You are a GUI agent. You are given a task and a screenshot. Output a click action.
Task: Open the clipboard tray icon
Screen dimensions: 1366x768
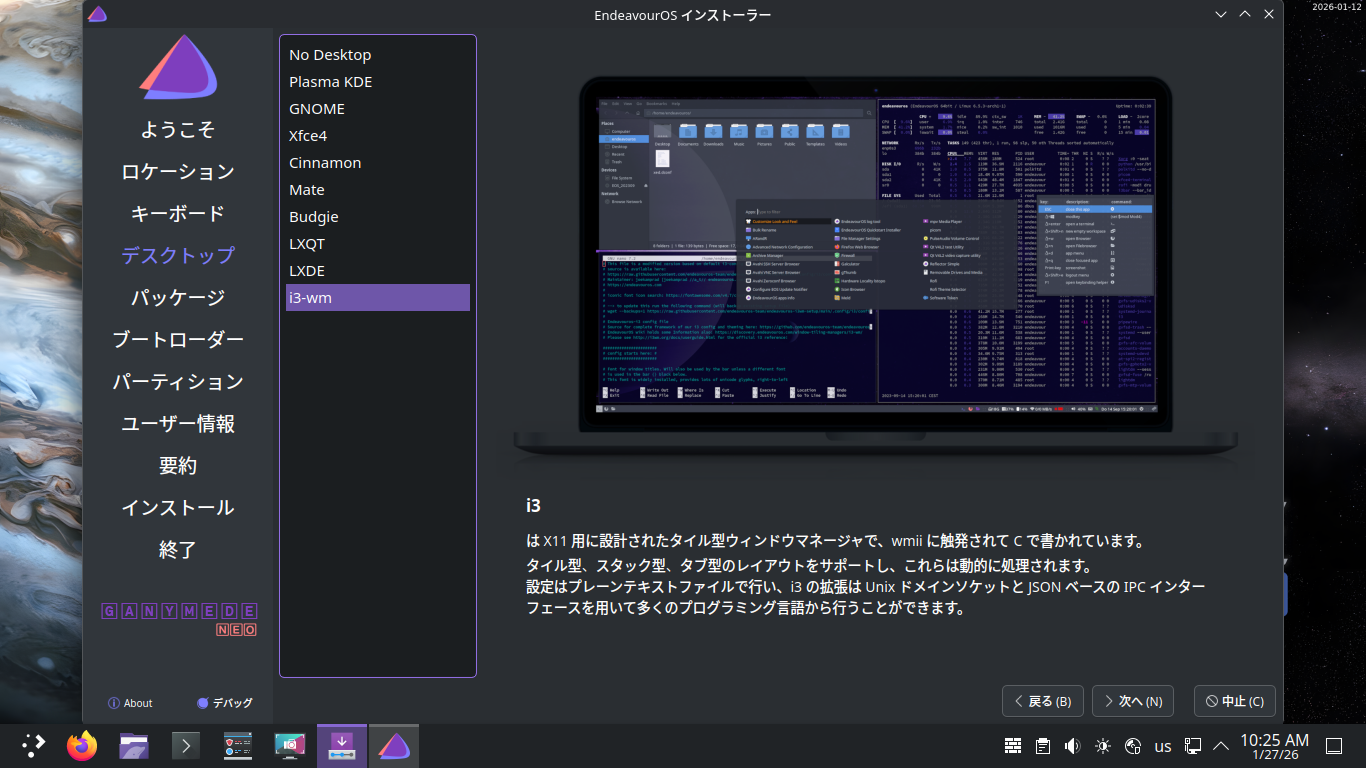[1043, 746]
